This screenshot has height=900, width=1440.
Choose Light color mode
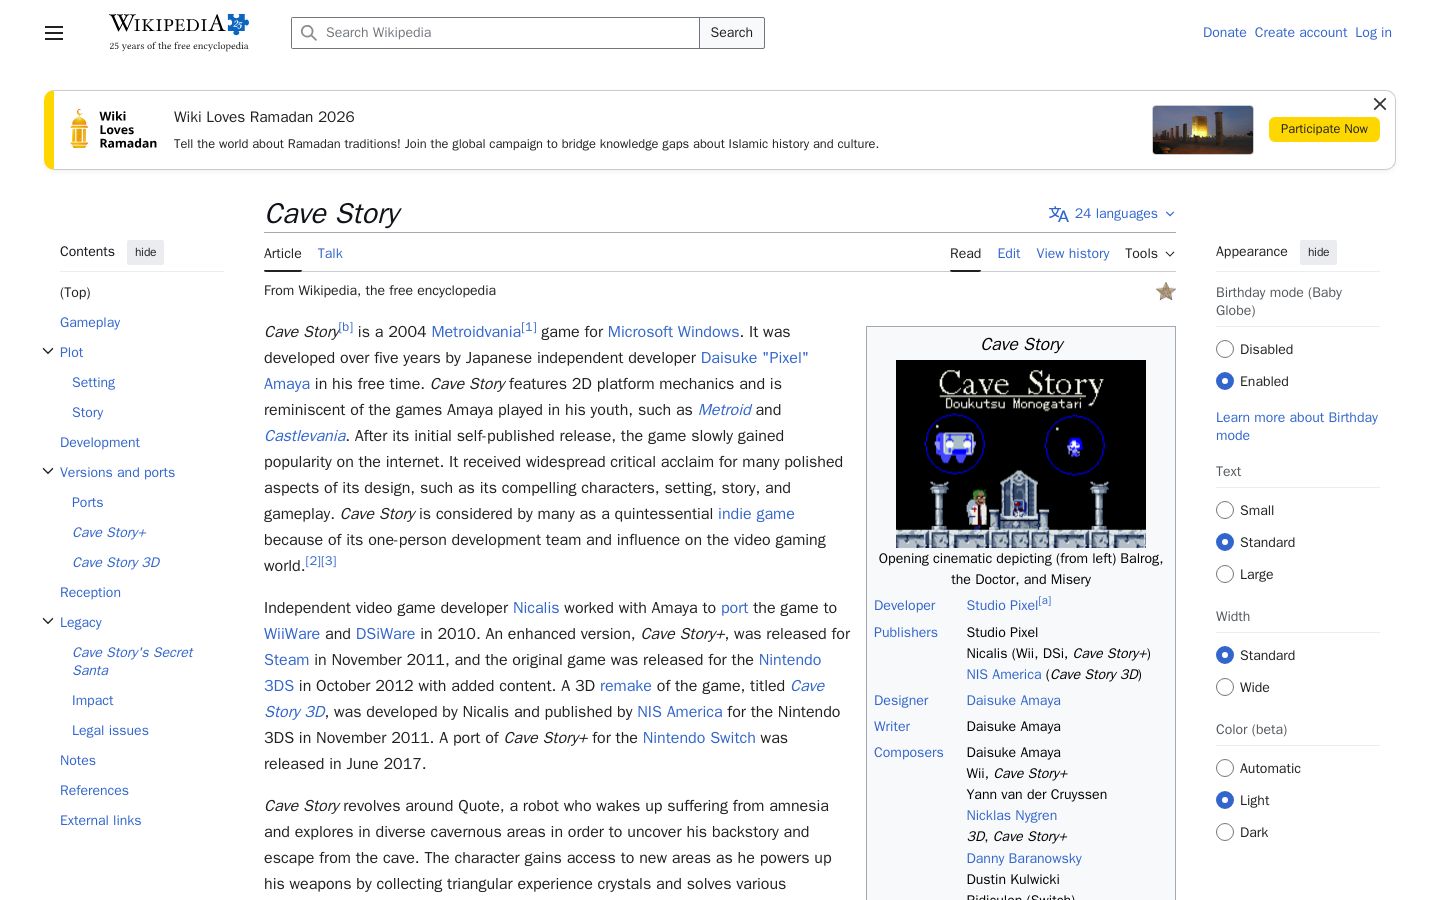click(1225, 800)
